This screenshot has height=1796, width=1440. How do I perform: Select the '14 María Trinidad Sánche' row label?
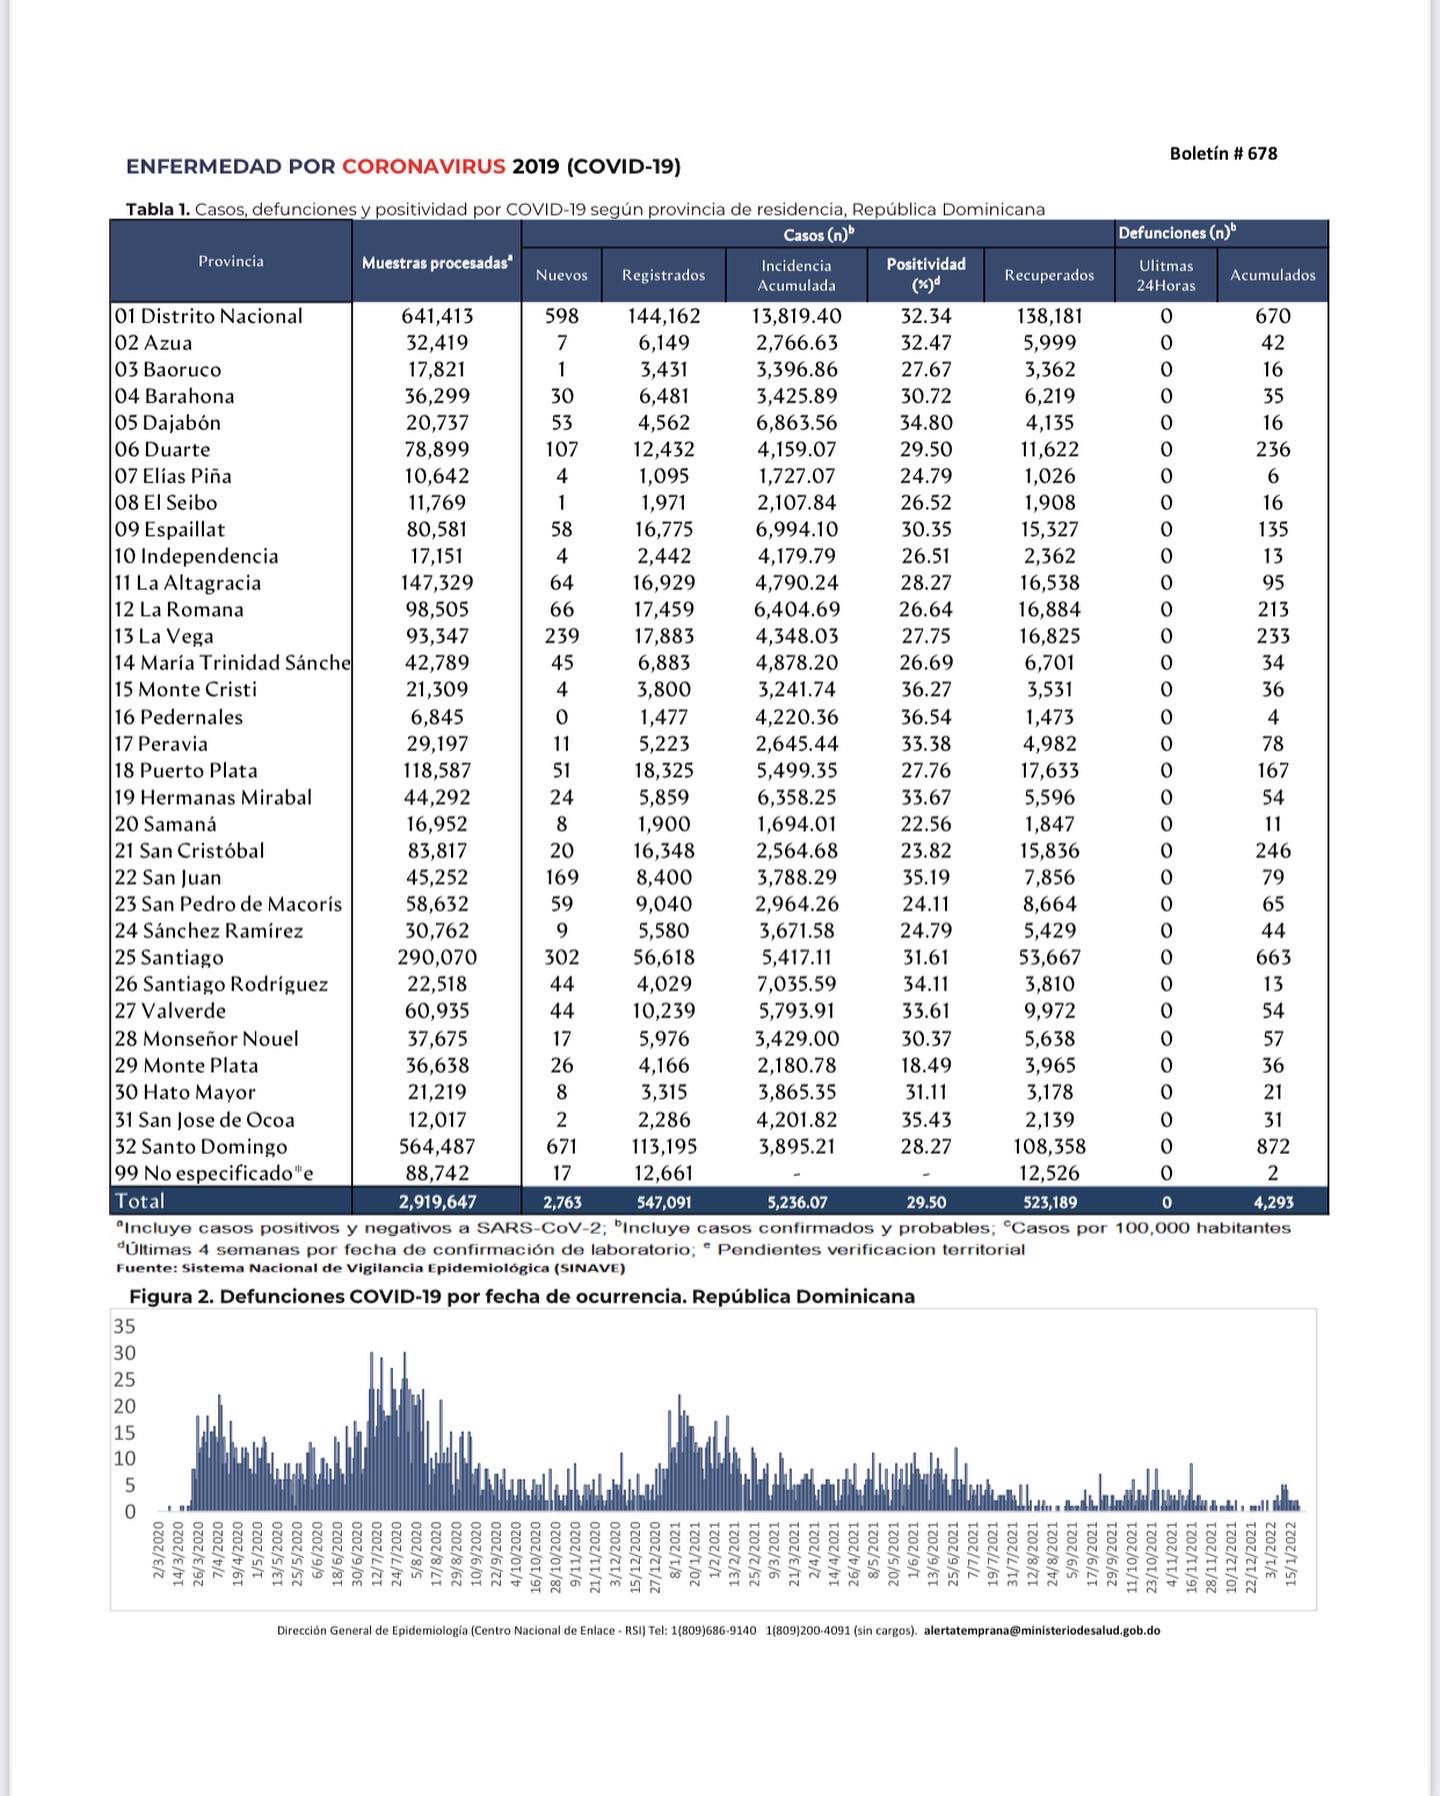point(232,663)
